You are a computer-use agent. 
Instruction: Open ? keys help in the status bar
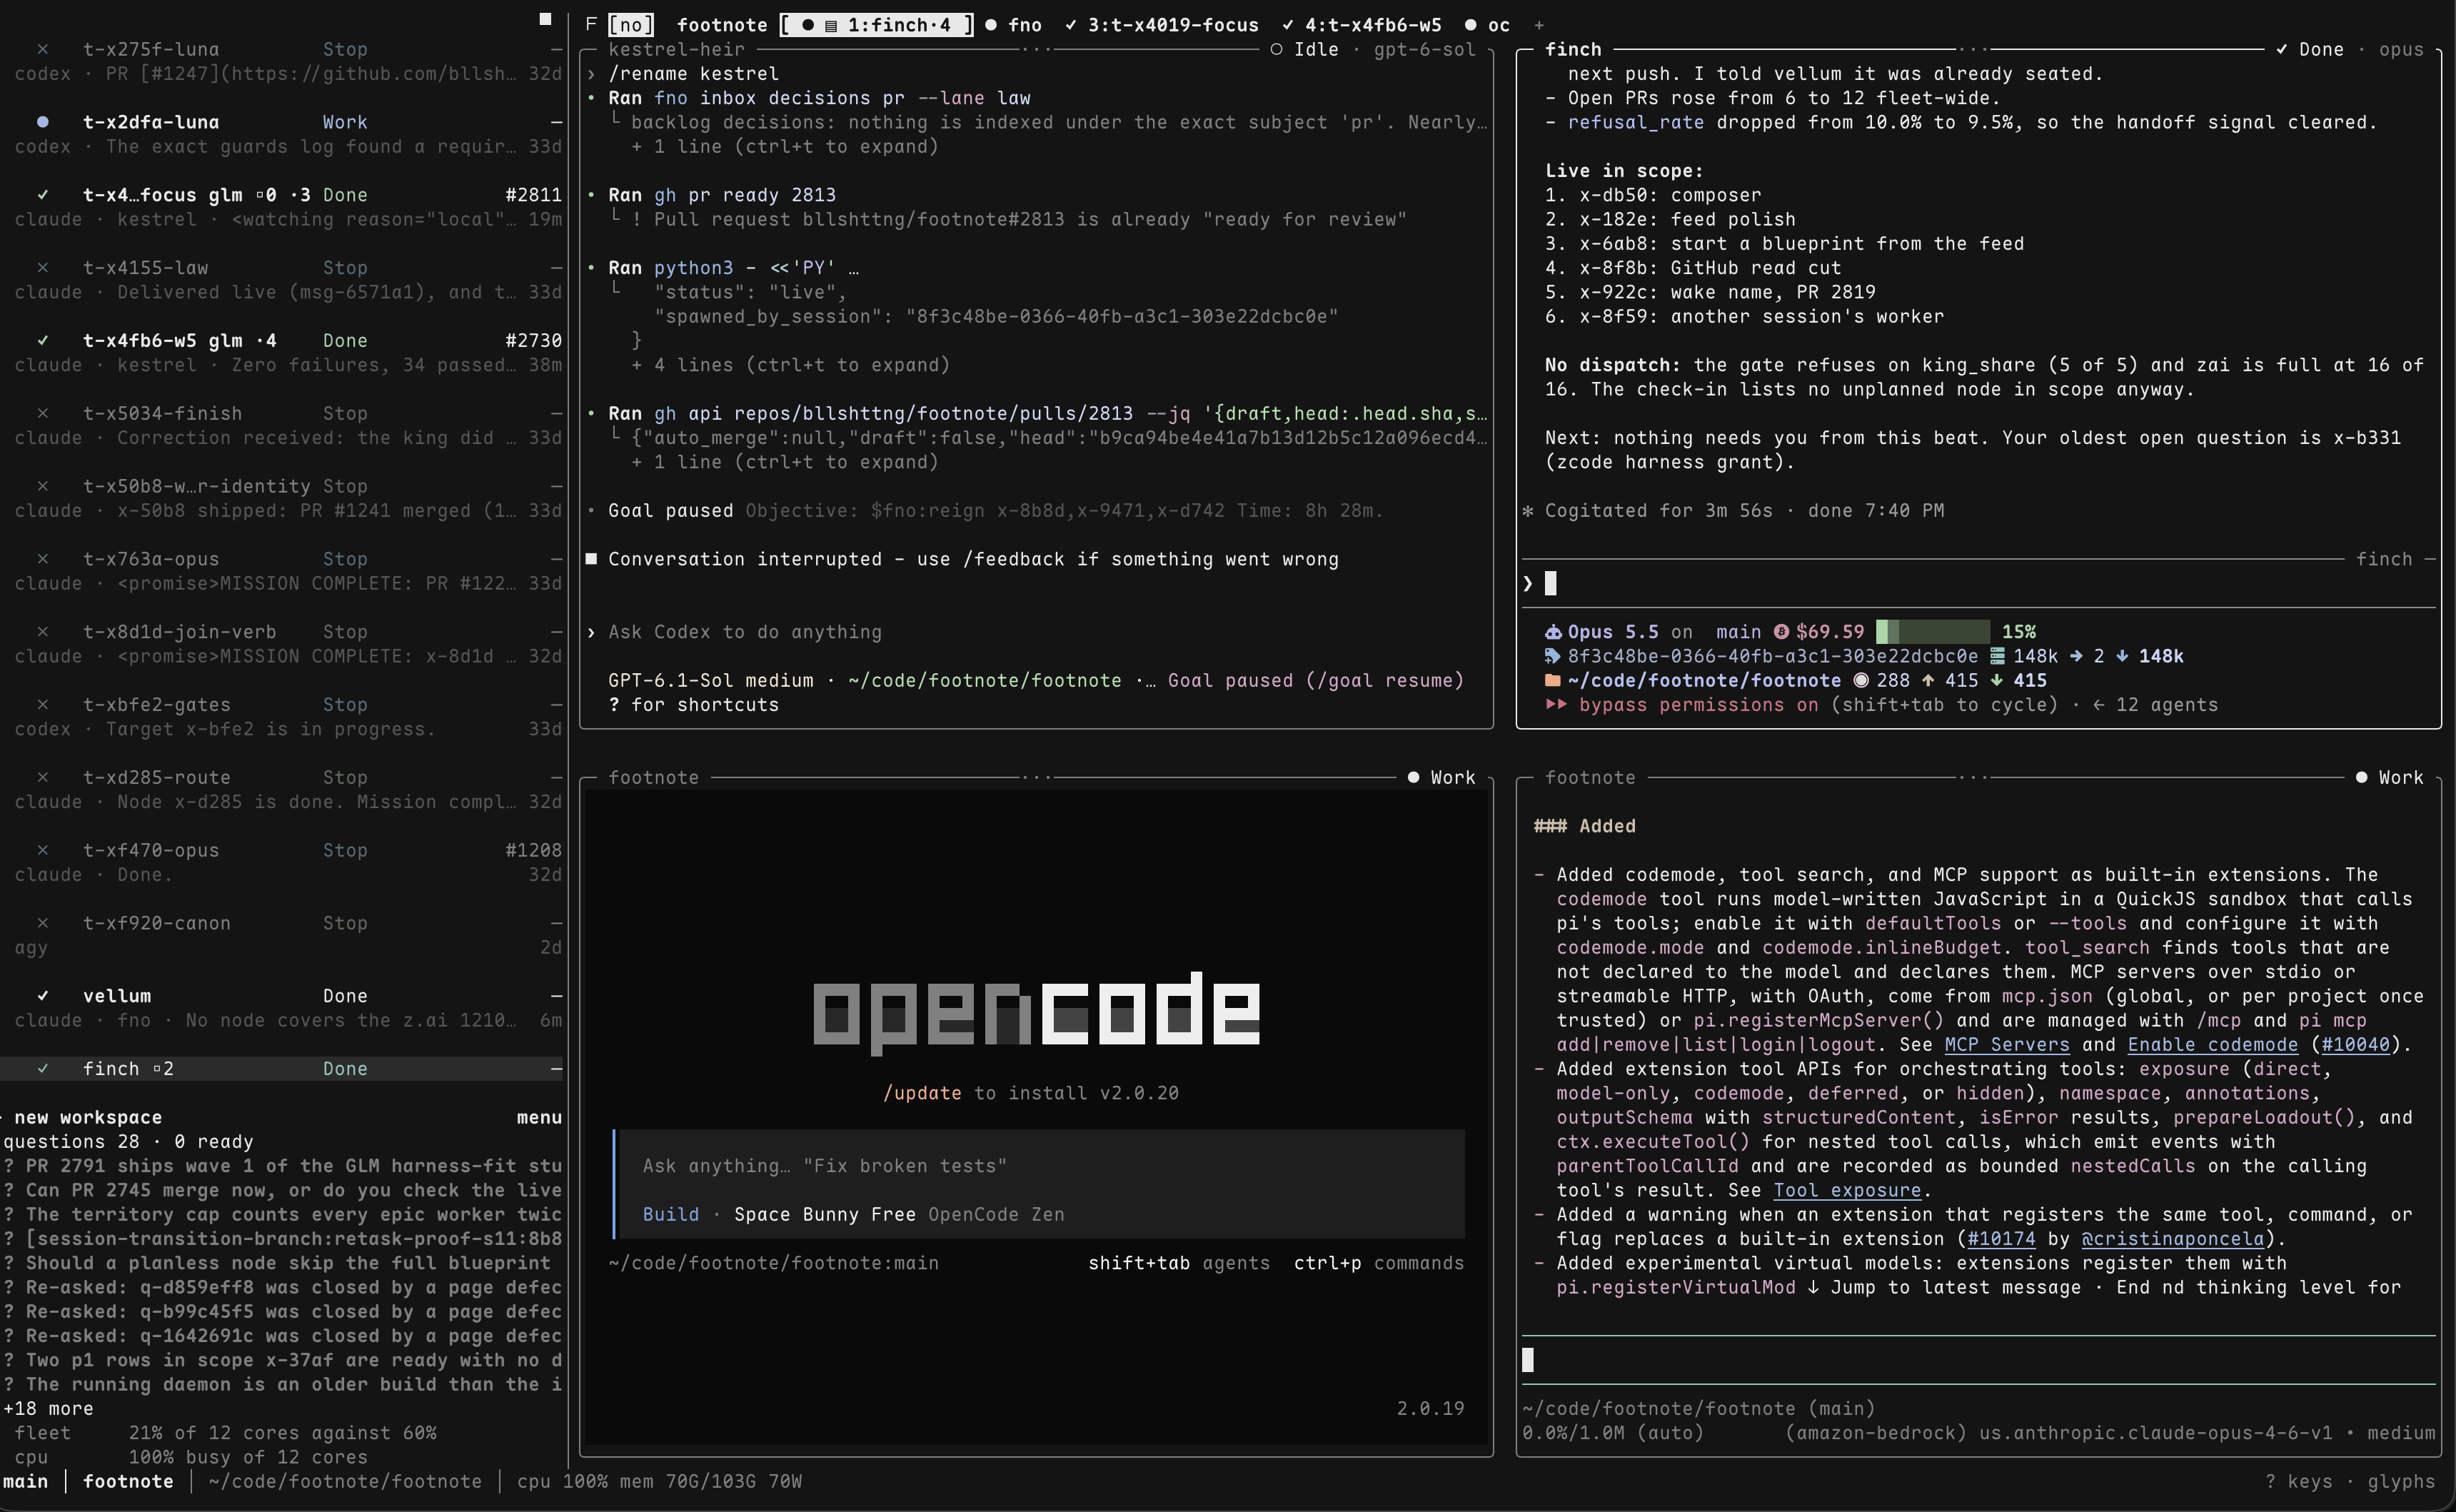(x=2298, y=1482)
